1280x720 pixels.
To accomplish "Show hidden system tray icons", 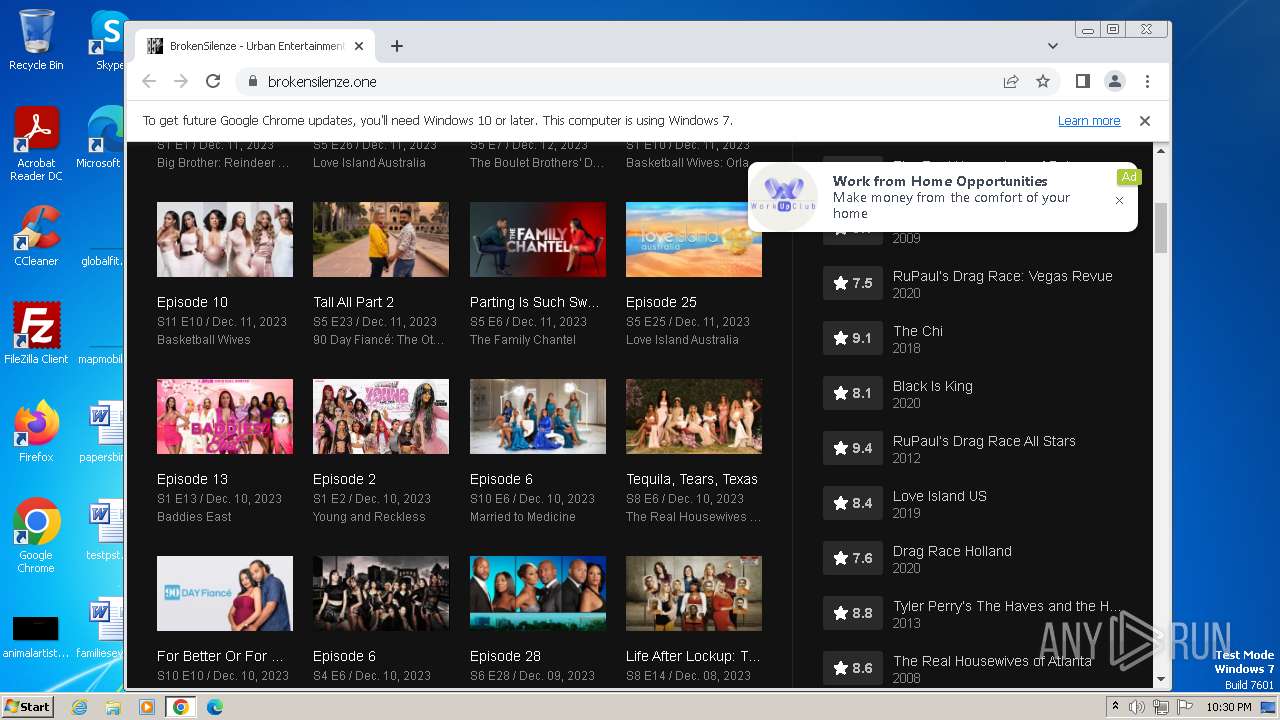I will [1116, 707].
